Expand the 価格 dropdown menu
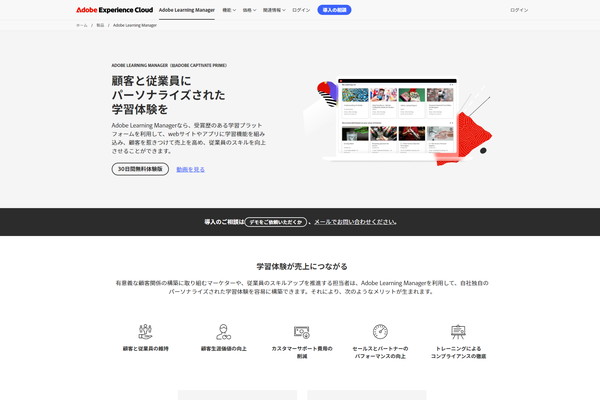This screenshot has height=400, width=600. click(x=249, y=10)
